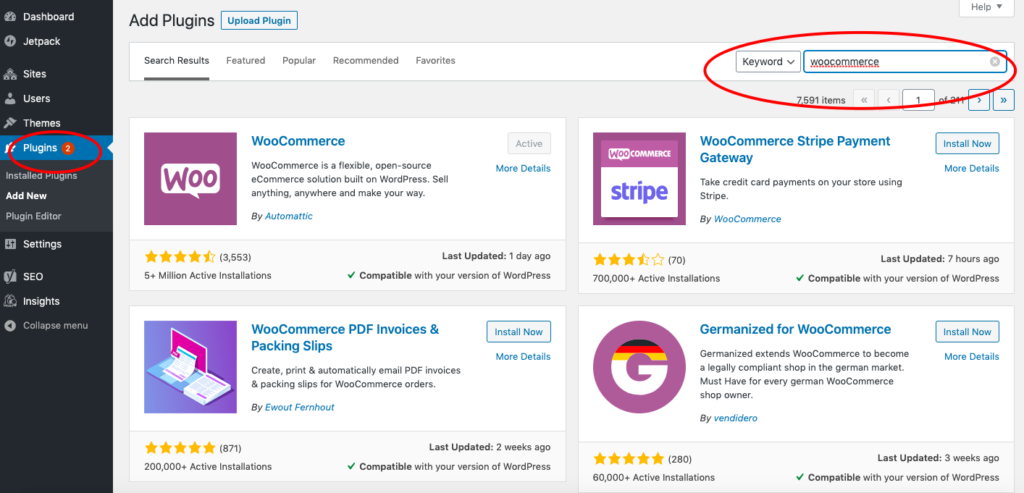This screenshot has height=493, width=1024.
Task: Click the Active button on WooCommerce
Action: [x=529, y=144]
